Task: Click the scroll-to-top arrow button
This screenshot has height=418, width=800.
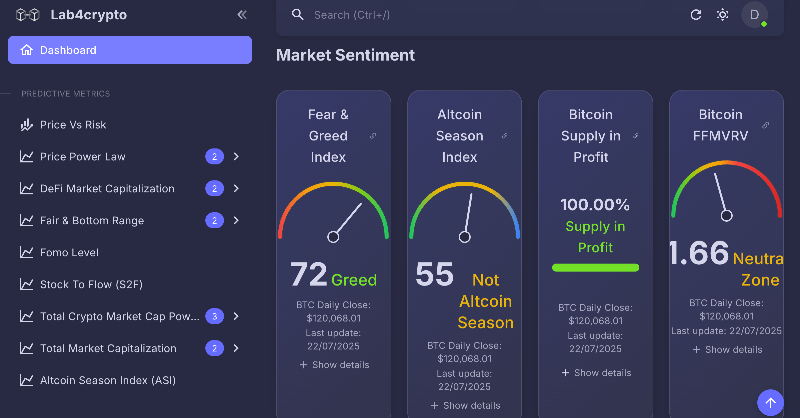Action: 770,403
